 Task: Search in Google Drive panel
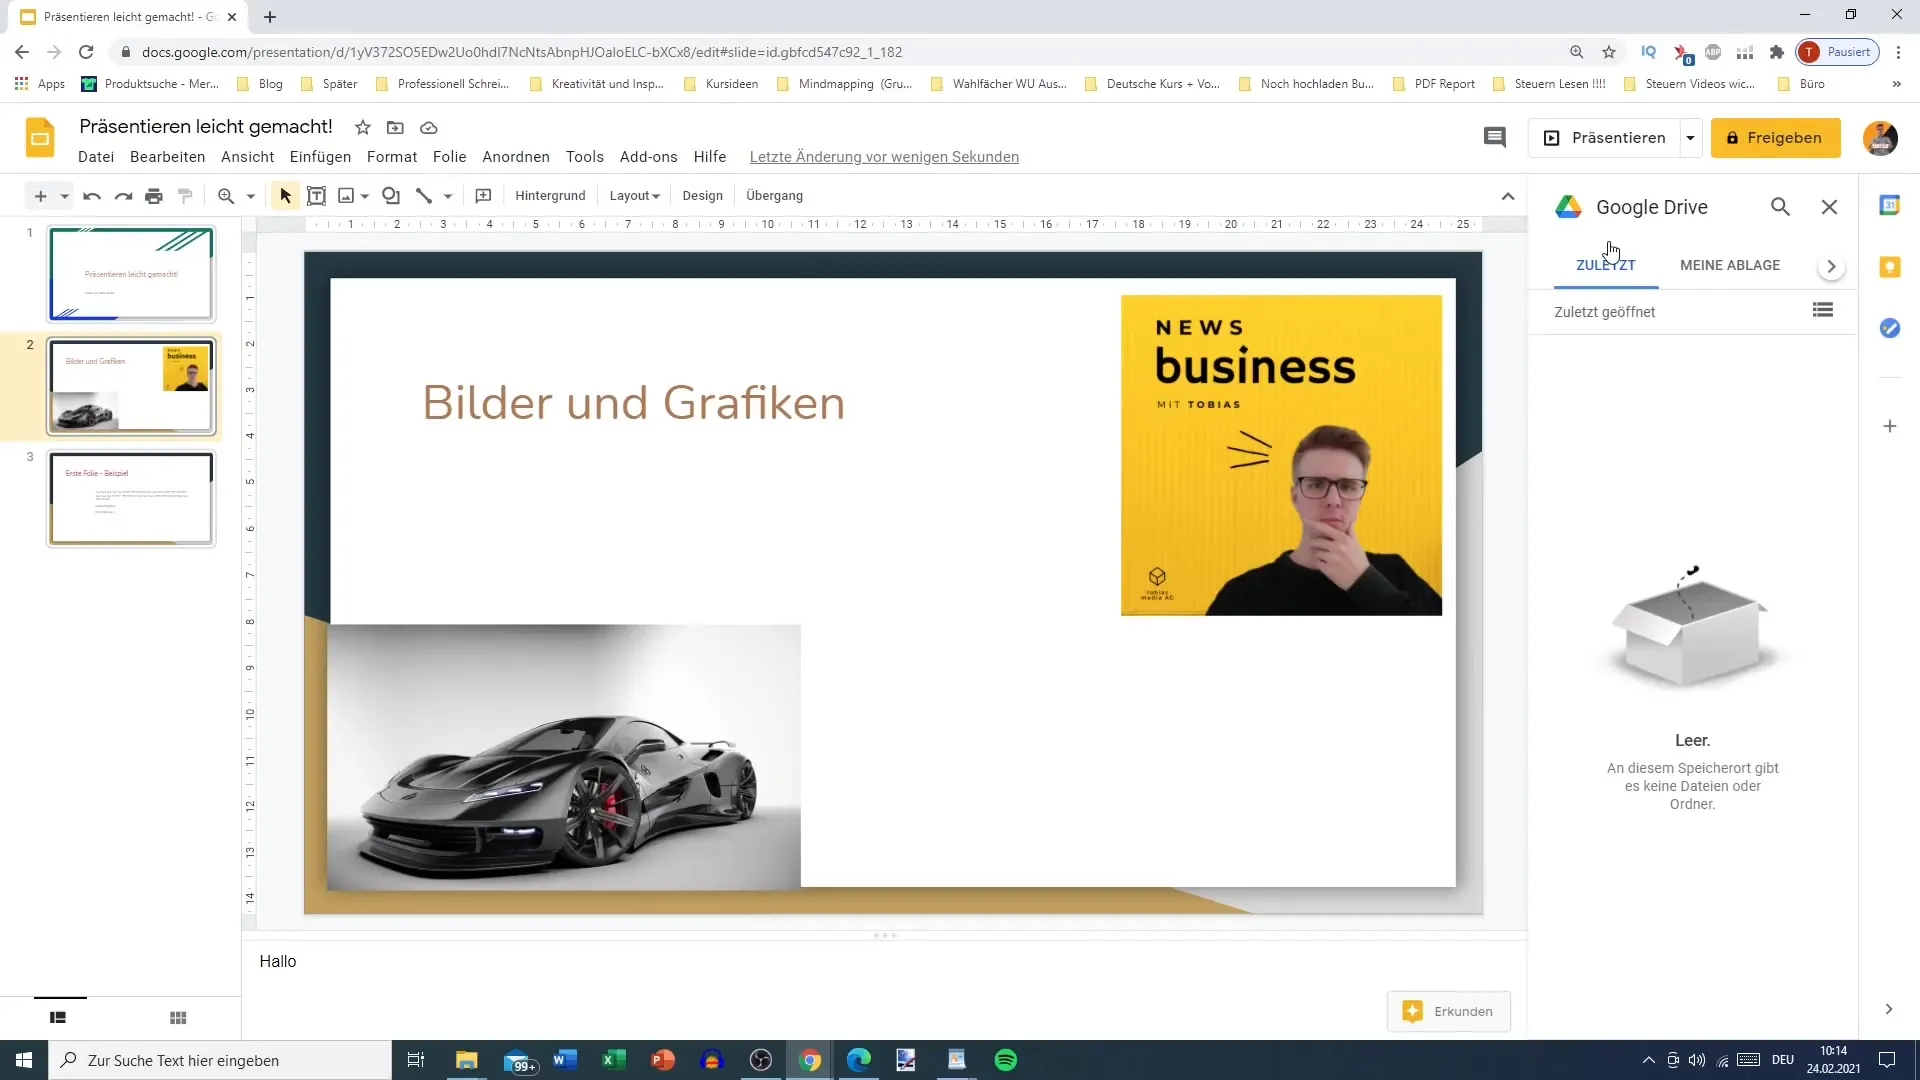[x=1780, y=207]
